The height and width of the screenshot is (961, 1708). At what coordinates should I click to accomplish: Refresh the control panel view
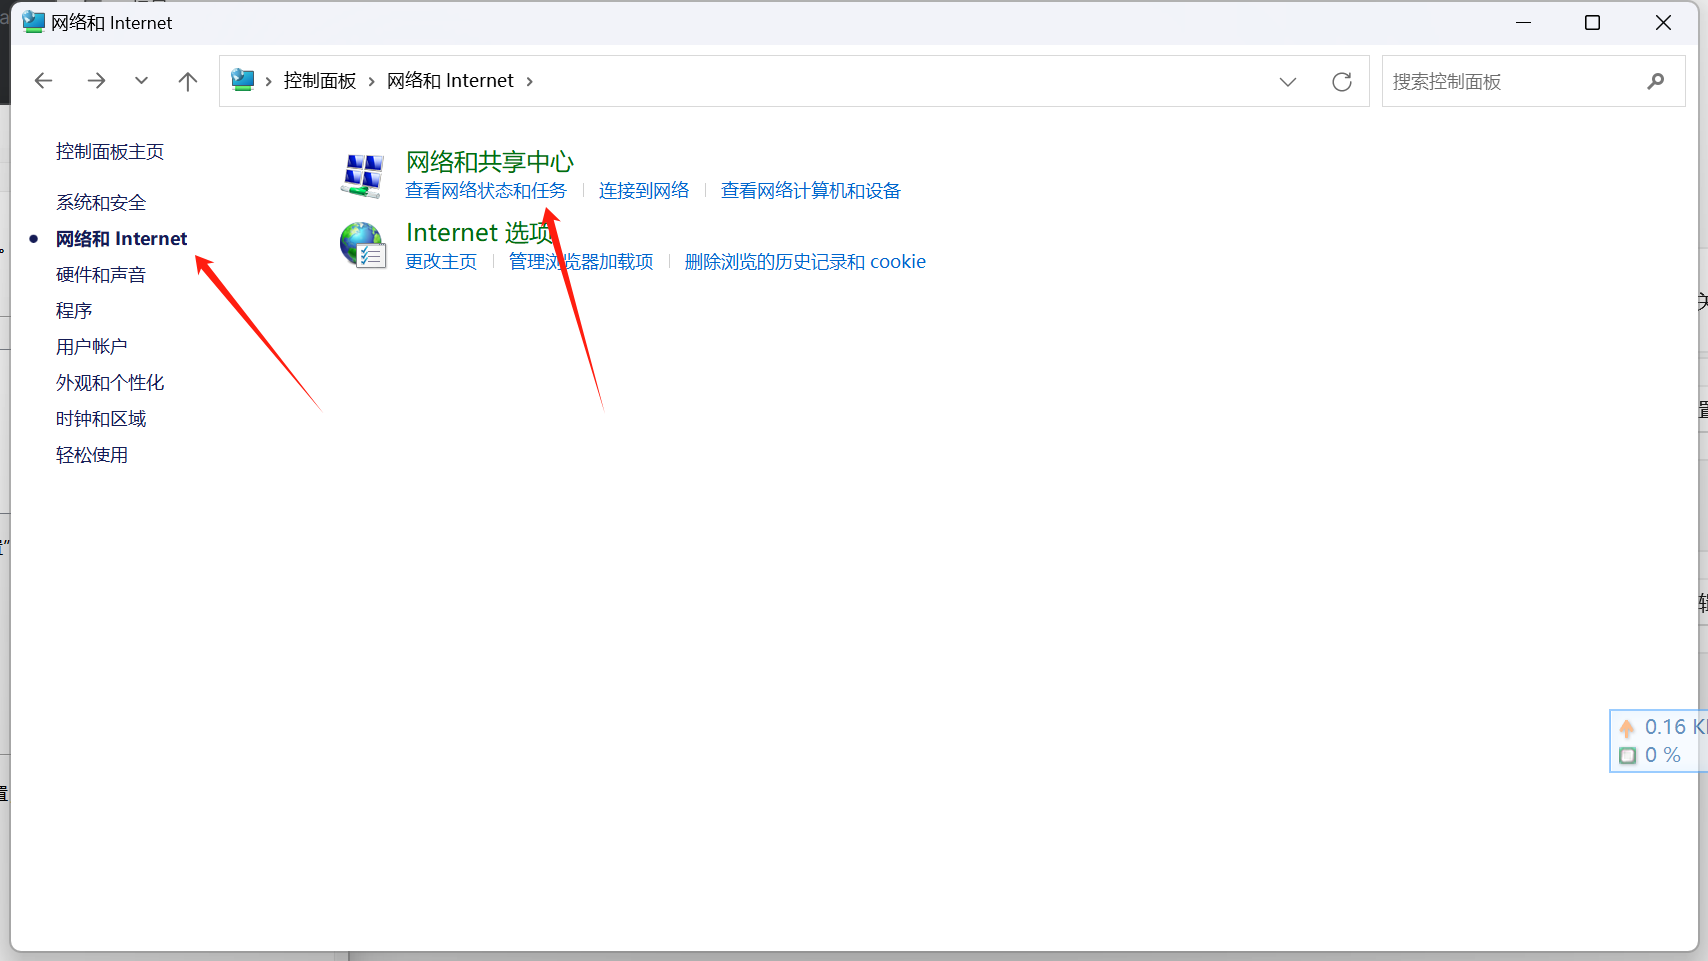pos(1341,82)
